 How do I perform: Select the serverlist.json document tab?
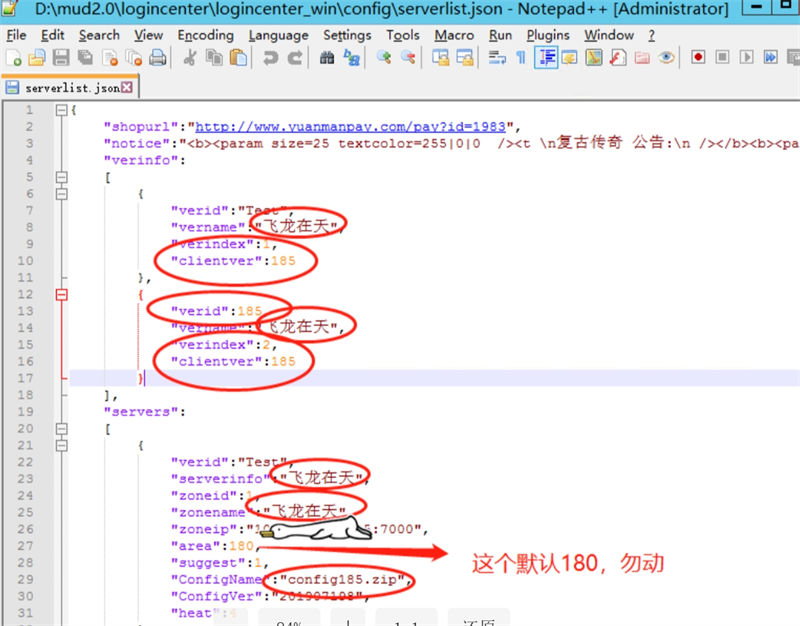coord(70,88)
